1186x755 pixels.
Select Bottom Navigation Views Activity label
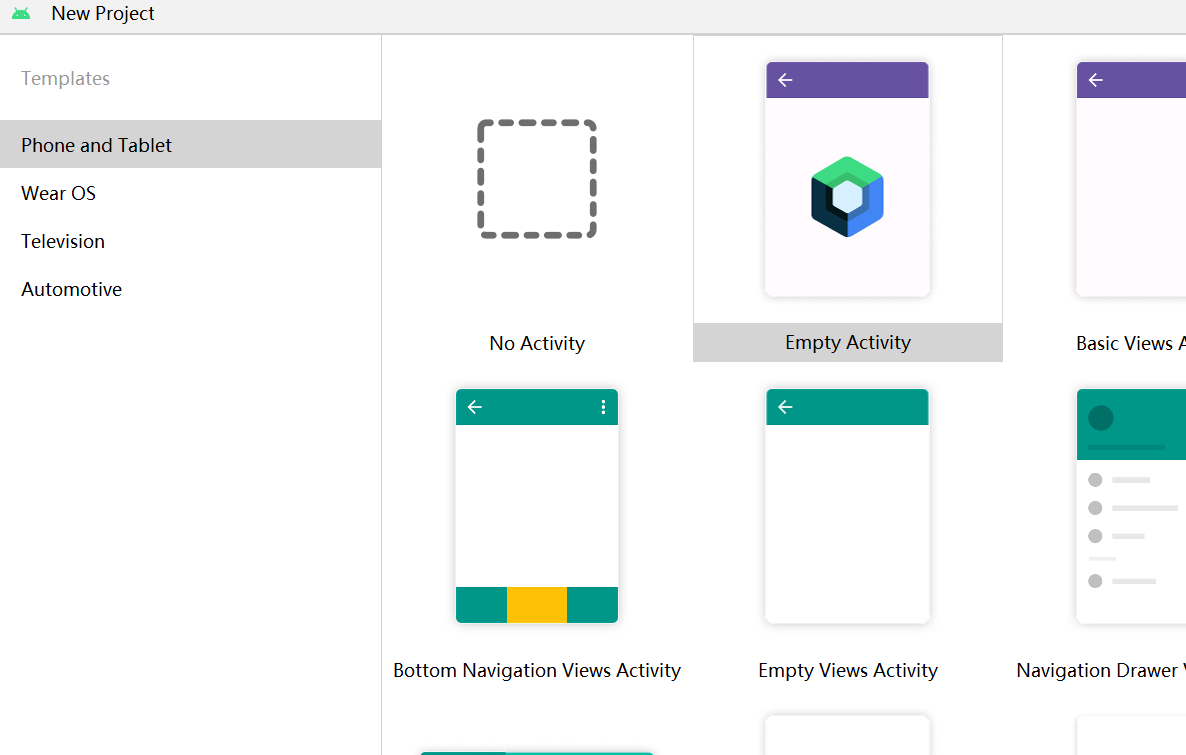[x=537, y=670]
